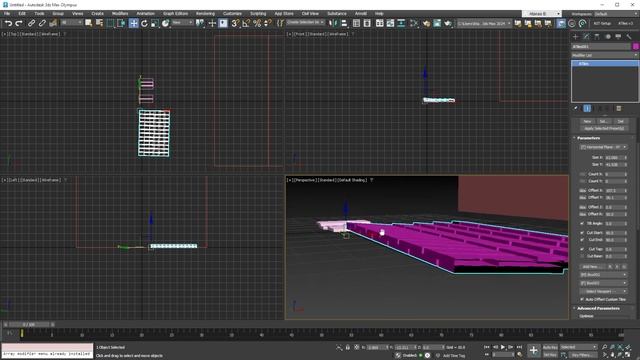Open the Customize menu
This screenshot has width=640, height=360.
coord(232,13)
